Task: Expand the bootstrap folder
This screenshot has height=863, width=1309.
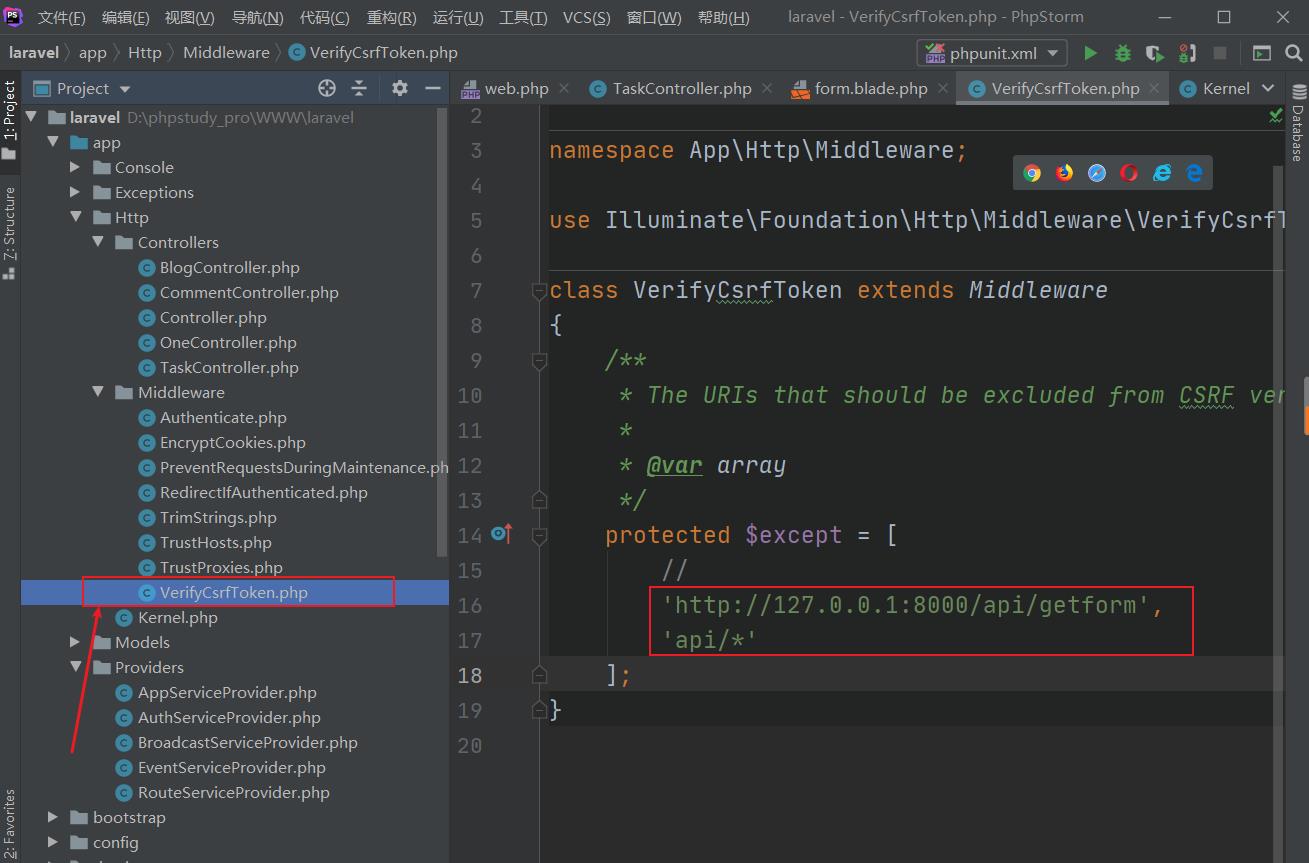Action: tap(53, 817)
